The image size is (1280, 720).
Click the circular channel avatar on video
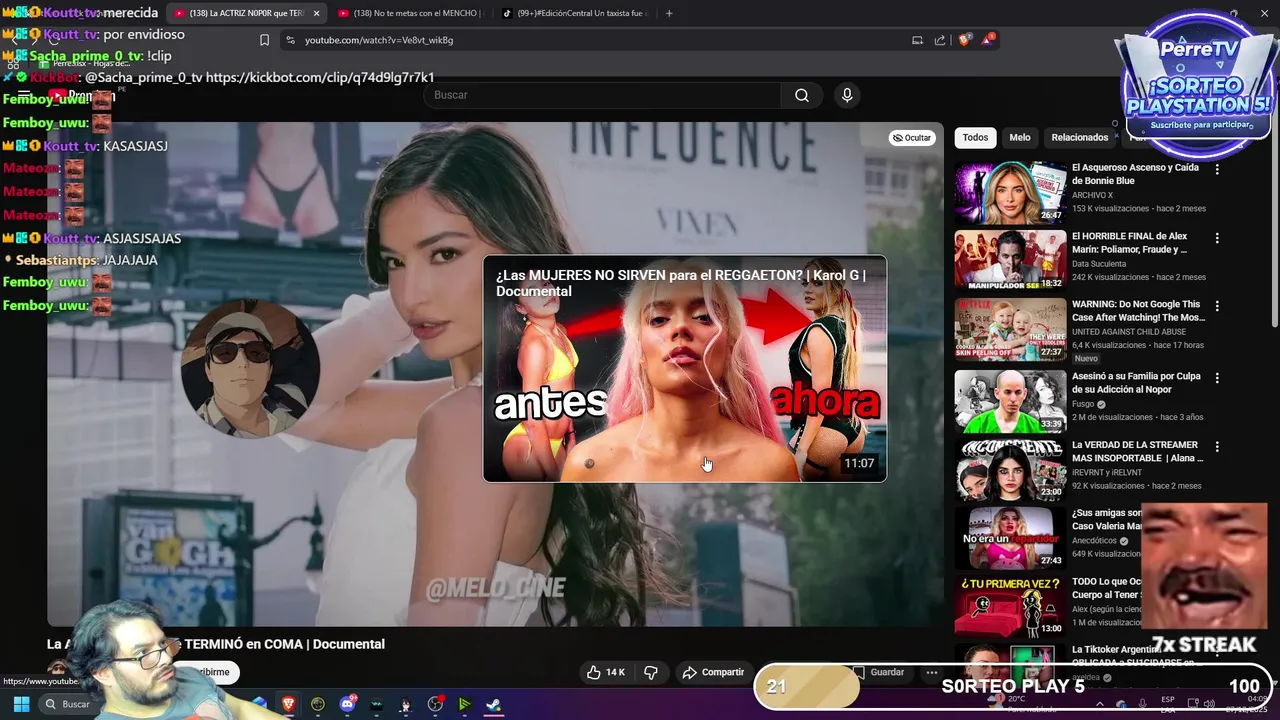pos(250,368)
